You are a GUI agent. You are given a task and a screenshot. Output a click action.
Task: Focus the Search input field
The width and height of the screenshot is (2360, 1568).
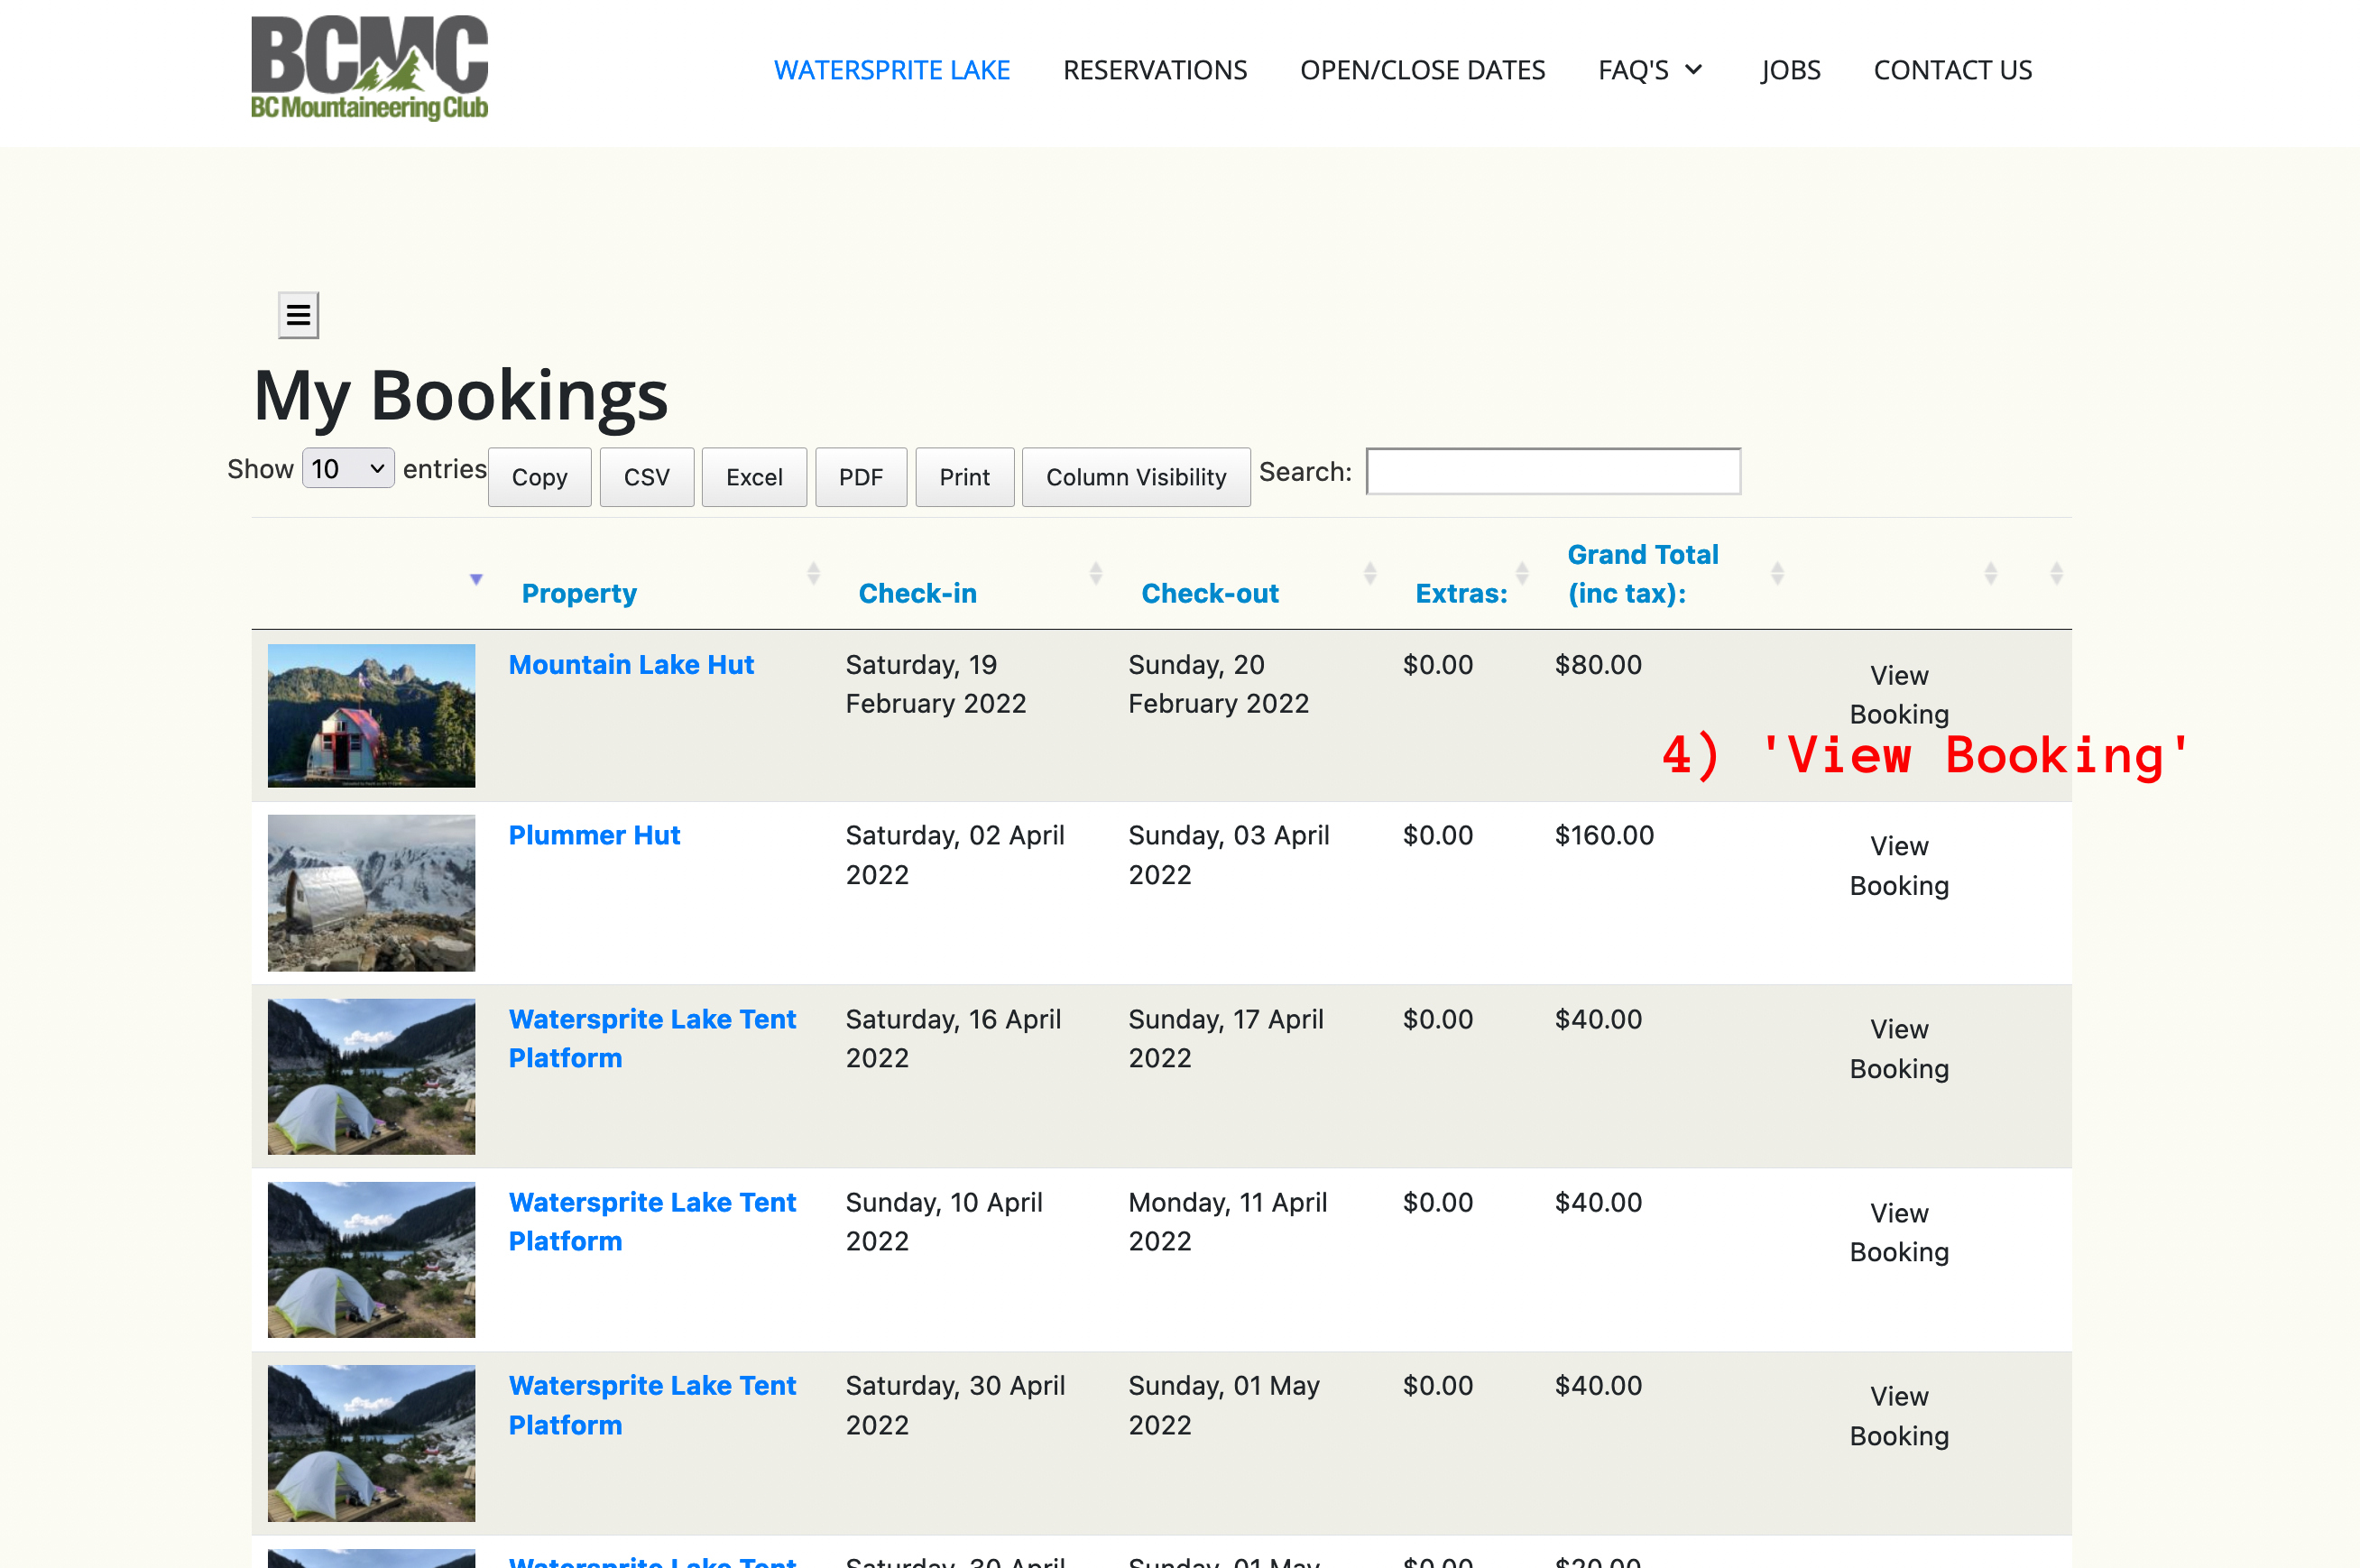pos(1553,471)
